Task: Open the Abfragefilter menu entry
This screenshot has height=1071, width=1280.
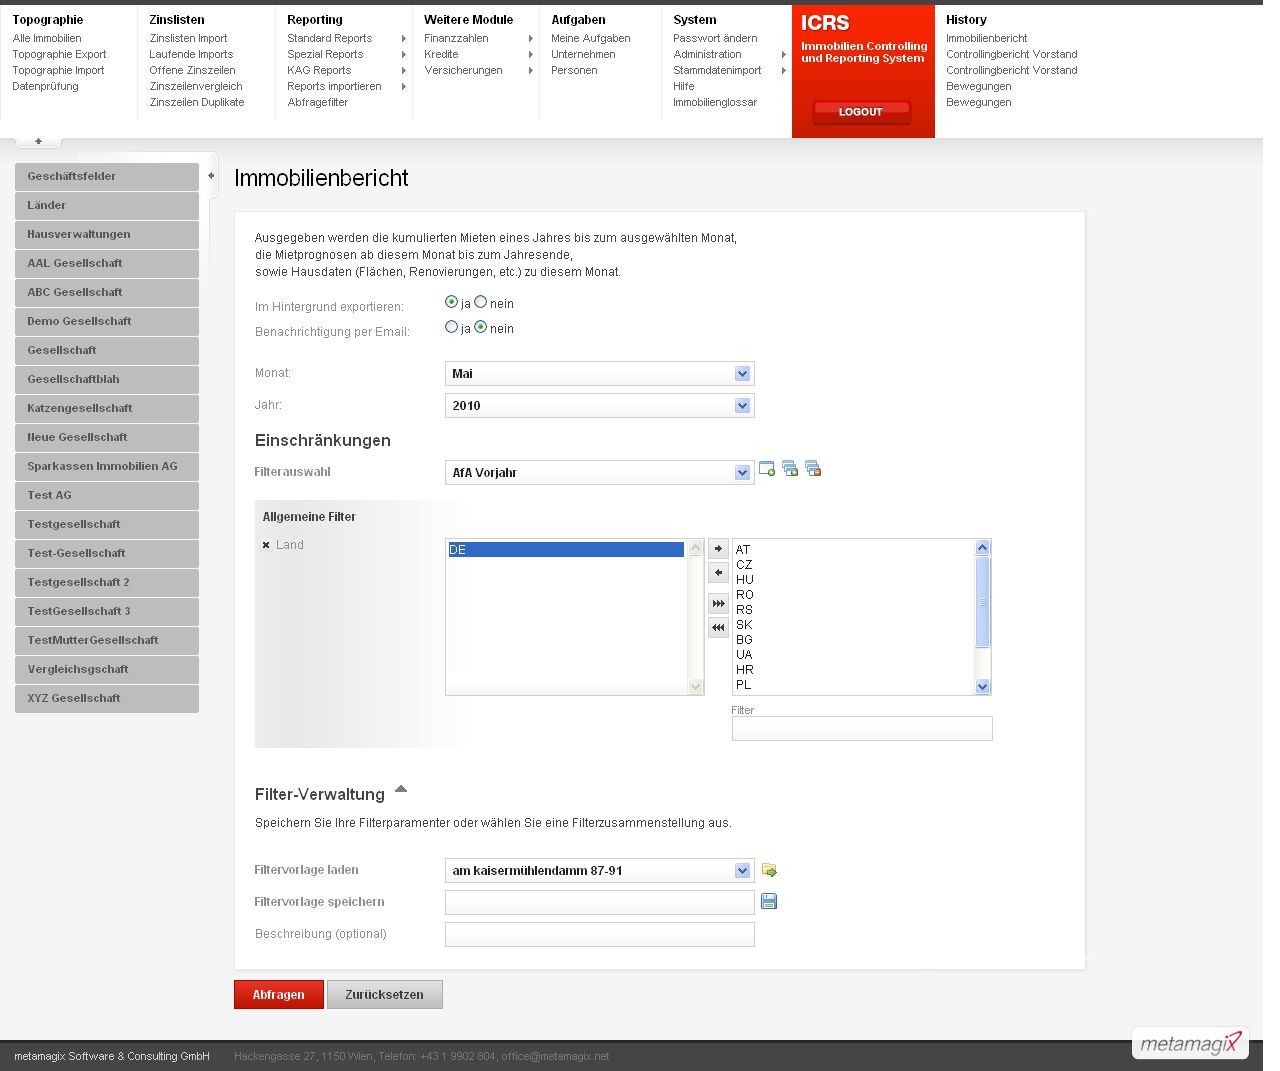Action: 317,102
